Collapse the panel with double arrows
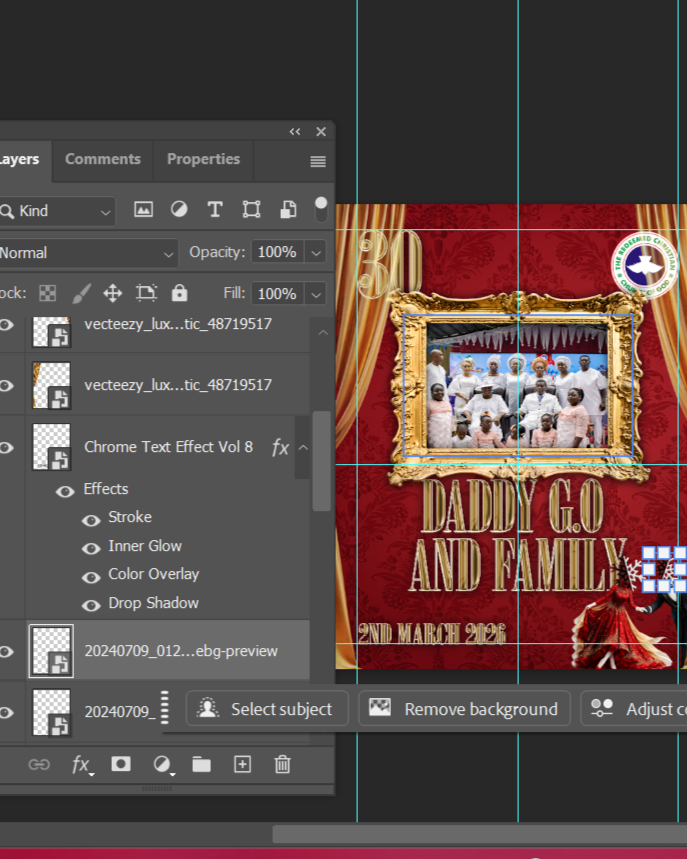Image resolution: width=687 pixels, height=859 pixels. 295,131
